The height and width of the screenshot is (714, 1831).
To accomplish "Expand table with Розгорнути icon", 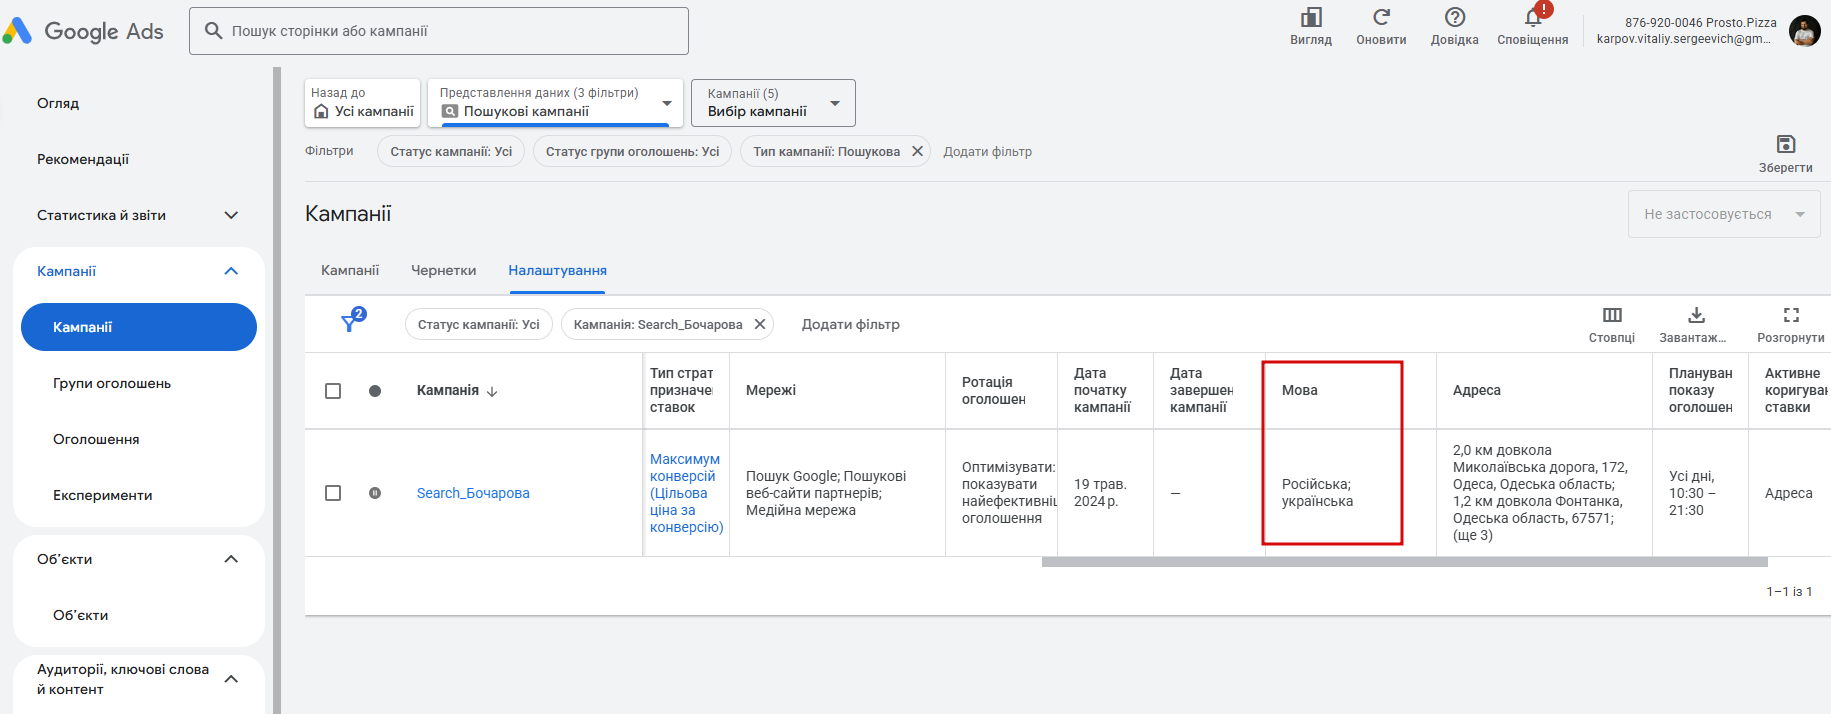I will (1791, 316).
